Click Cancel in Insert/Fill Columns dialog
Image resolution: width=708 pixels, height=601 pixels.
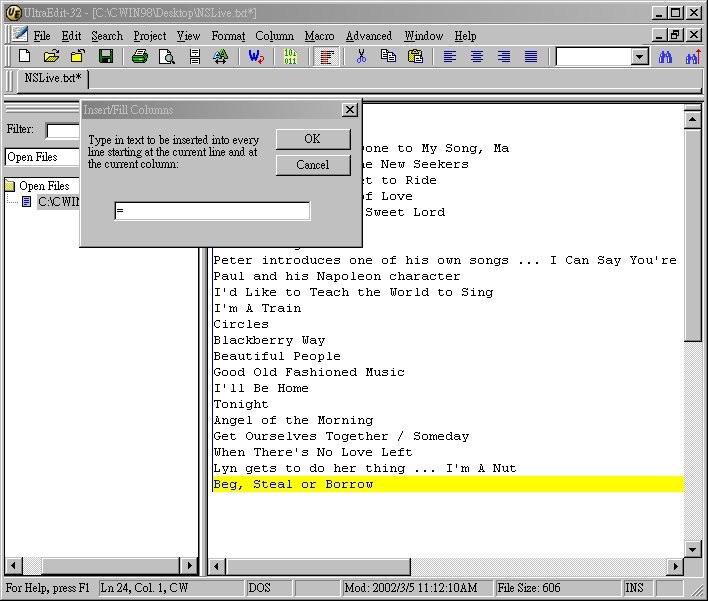[x=313, y=165]
